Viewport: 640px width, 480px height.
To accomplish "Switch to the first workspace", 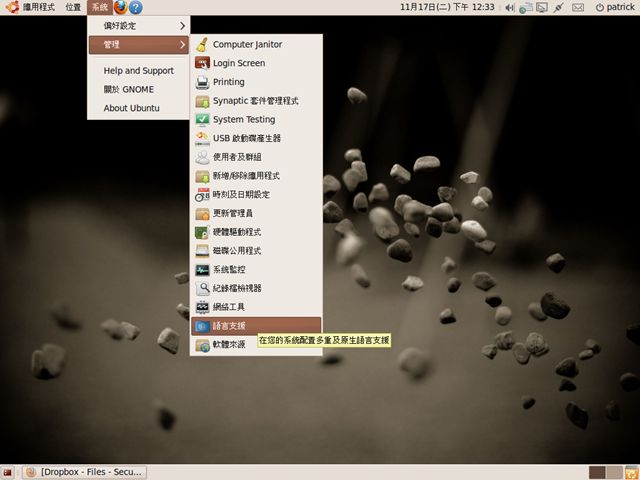I will coord(597,473).
